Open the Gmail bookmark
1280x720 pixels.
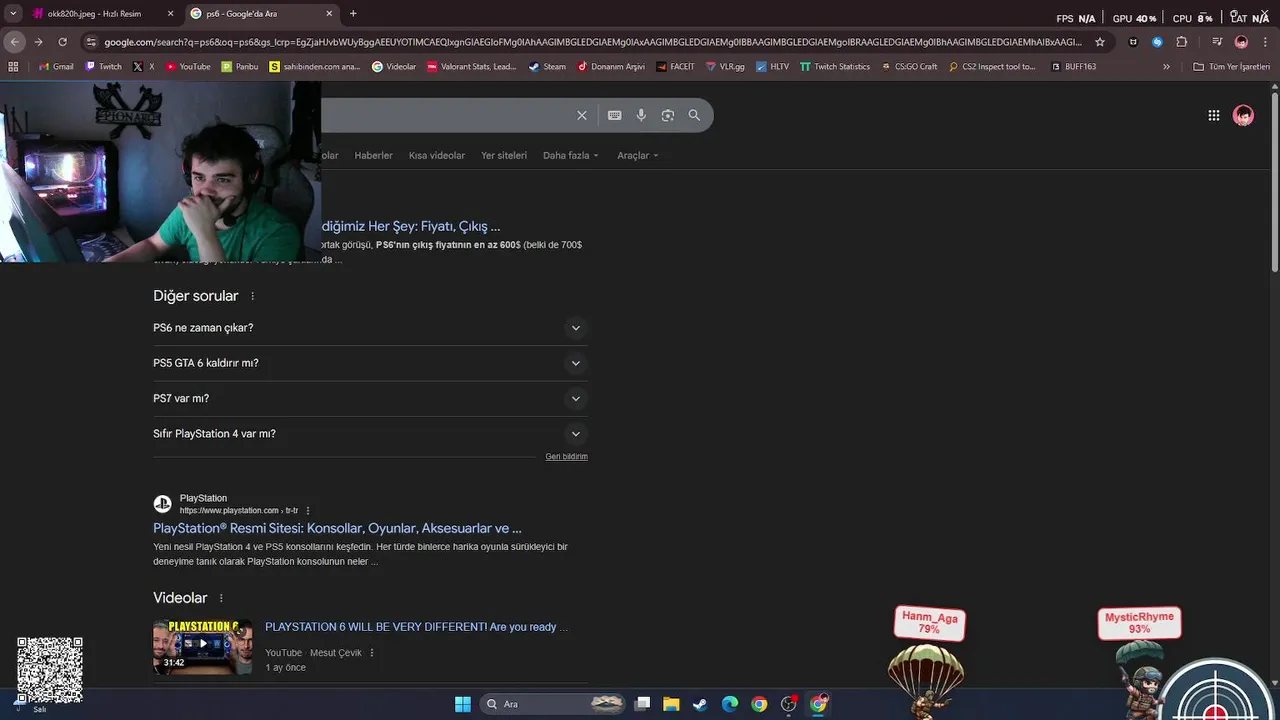(55, 67)
